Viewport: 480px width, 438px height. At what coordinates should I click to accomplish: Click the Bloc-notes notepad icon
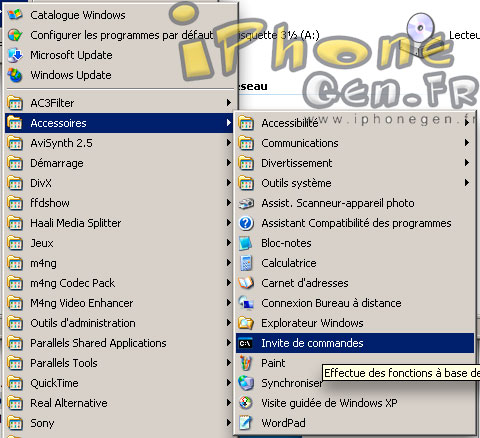246,243
